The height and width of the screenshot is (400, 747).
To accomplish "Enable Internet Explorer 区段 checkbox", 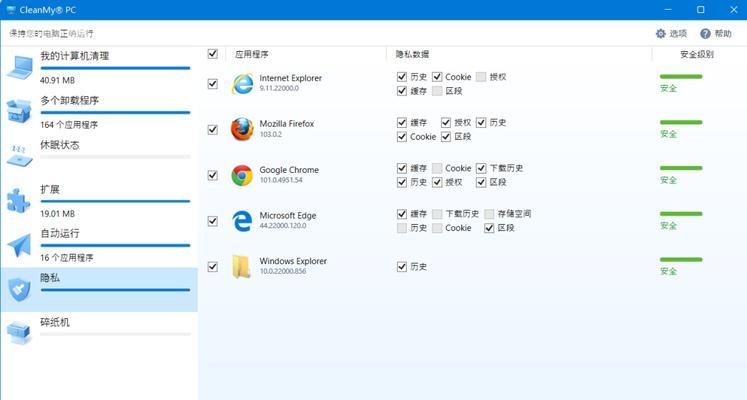I will [437, 91].
